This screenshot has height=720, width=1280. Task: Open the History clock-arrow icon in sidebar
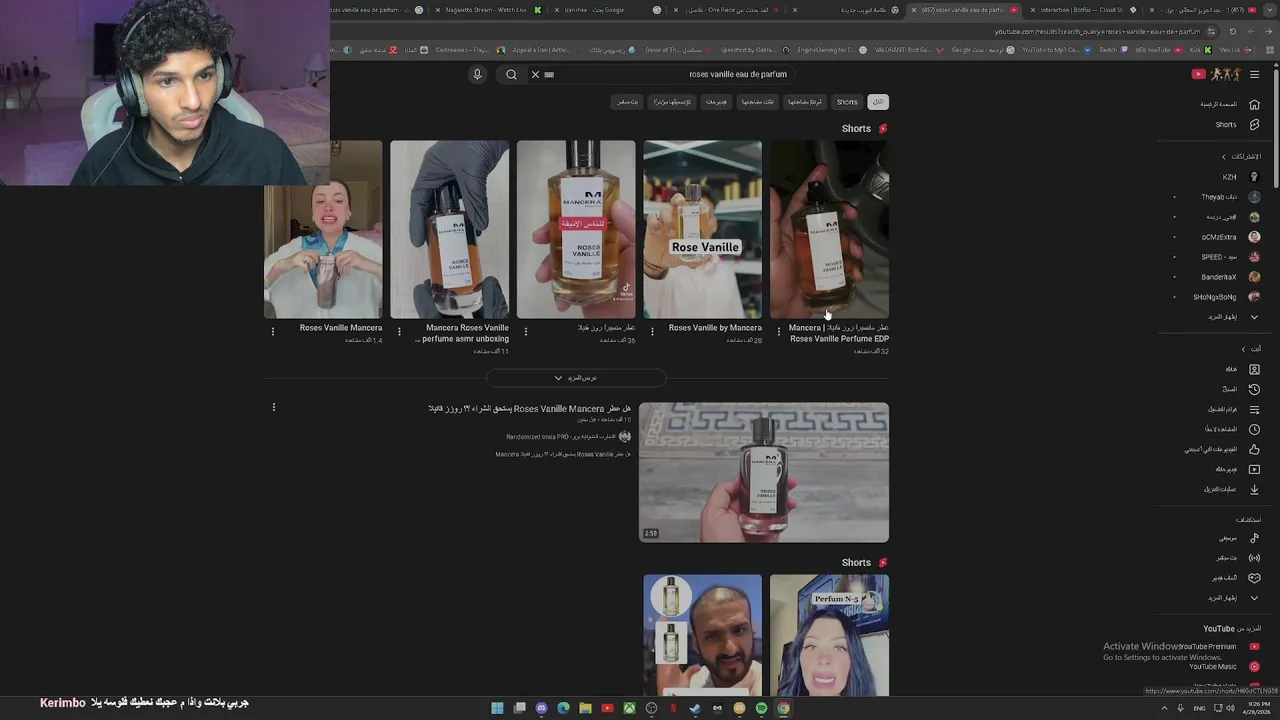coord(1254,389)
